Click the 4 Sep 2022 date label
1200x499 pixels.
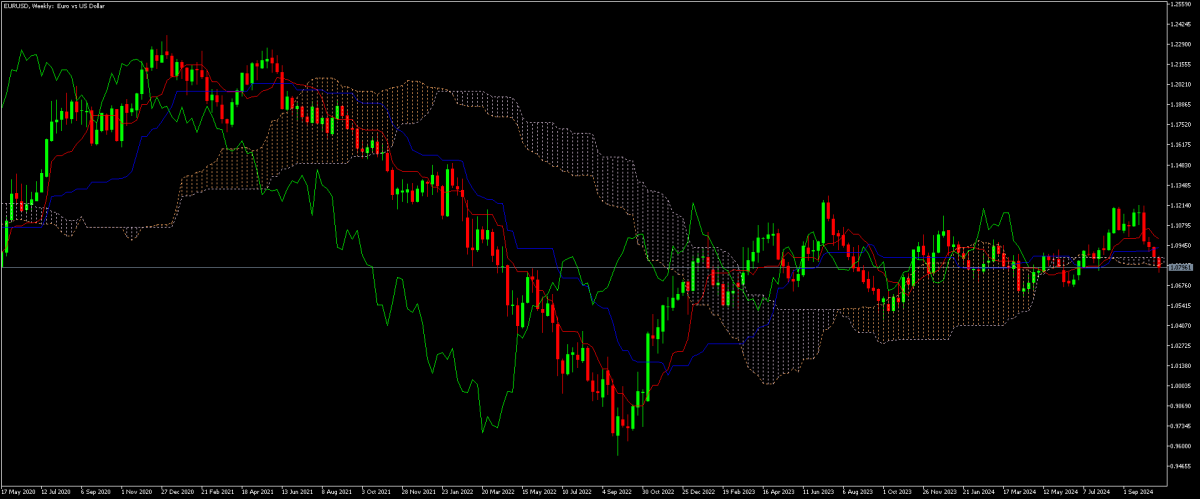[618, 492]
